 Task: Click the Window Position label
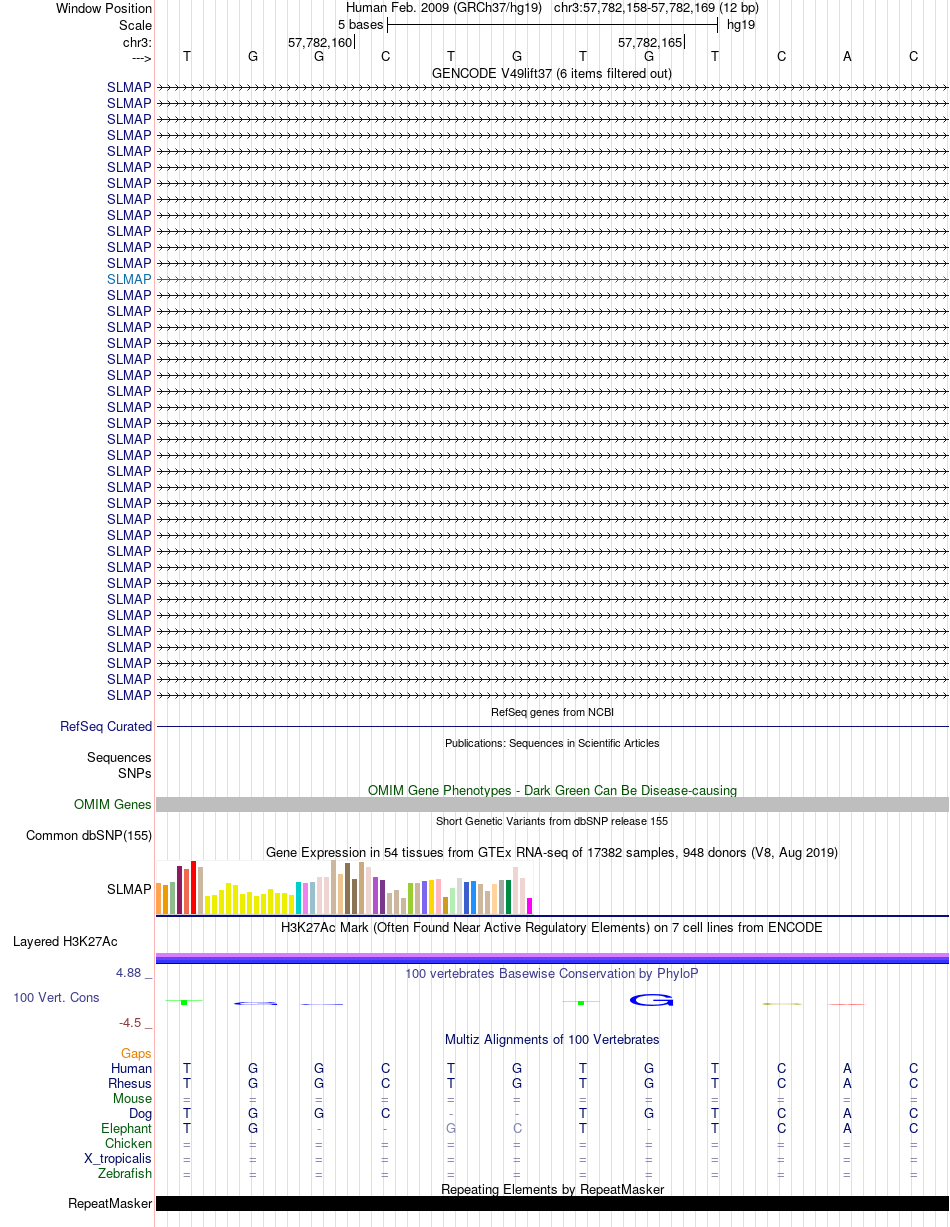[x=104, y=8]
